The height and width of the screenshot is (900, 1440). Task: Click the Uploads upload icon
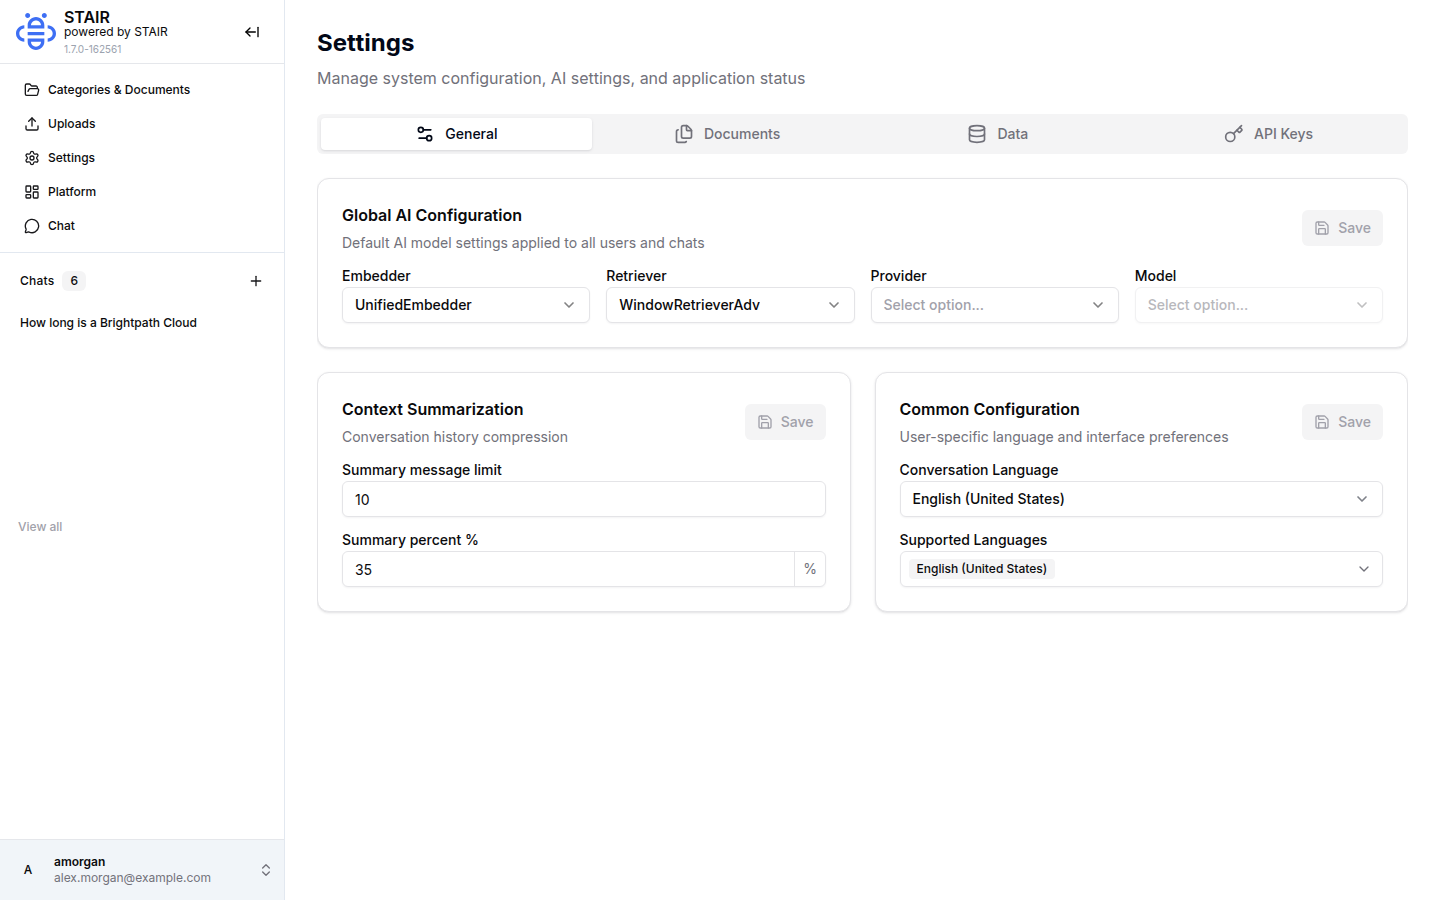tap(32, 124)
